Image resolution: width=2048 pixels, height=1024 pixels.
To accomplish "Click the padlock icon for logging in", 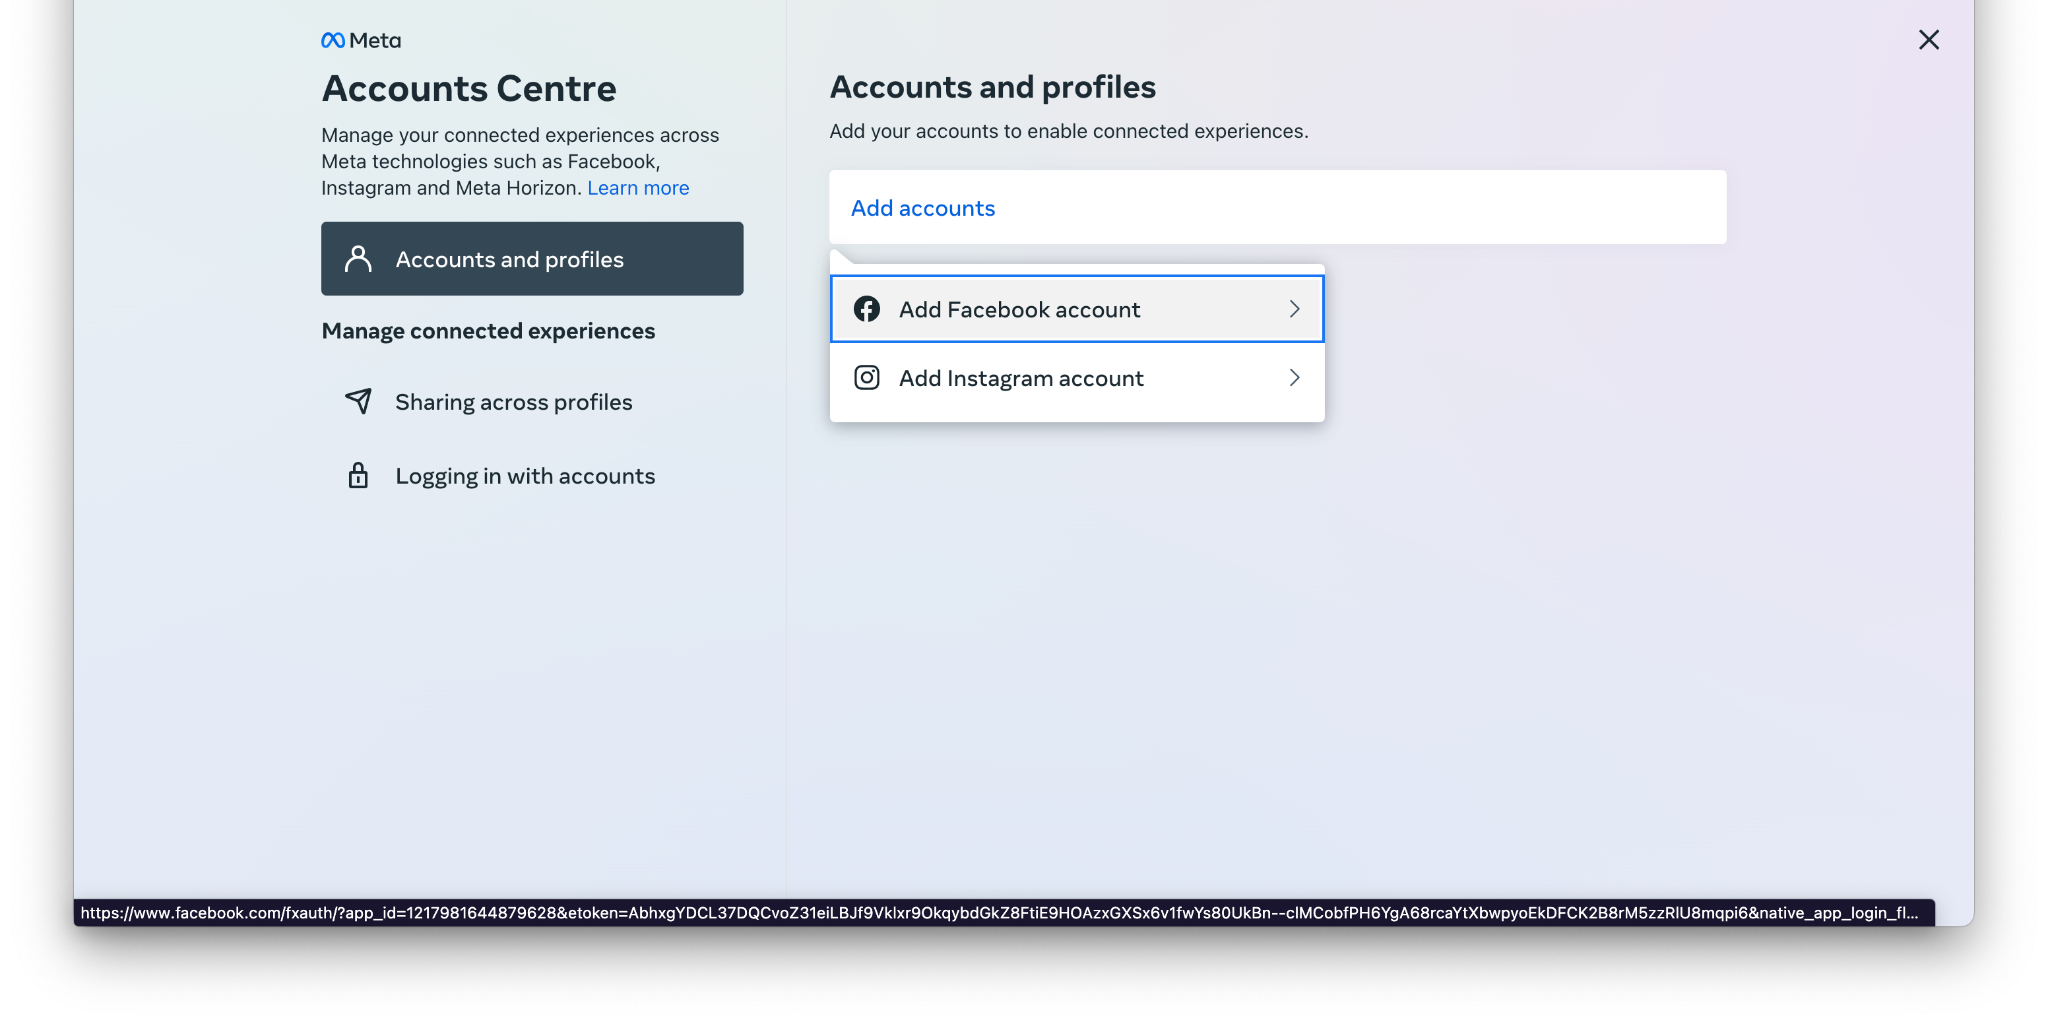I will point(358,475).
